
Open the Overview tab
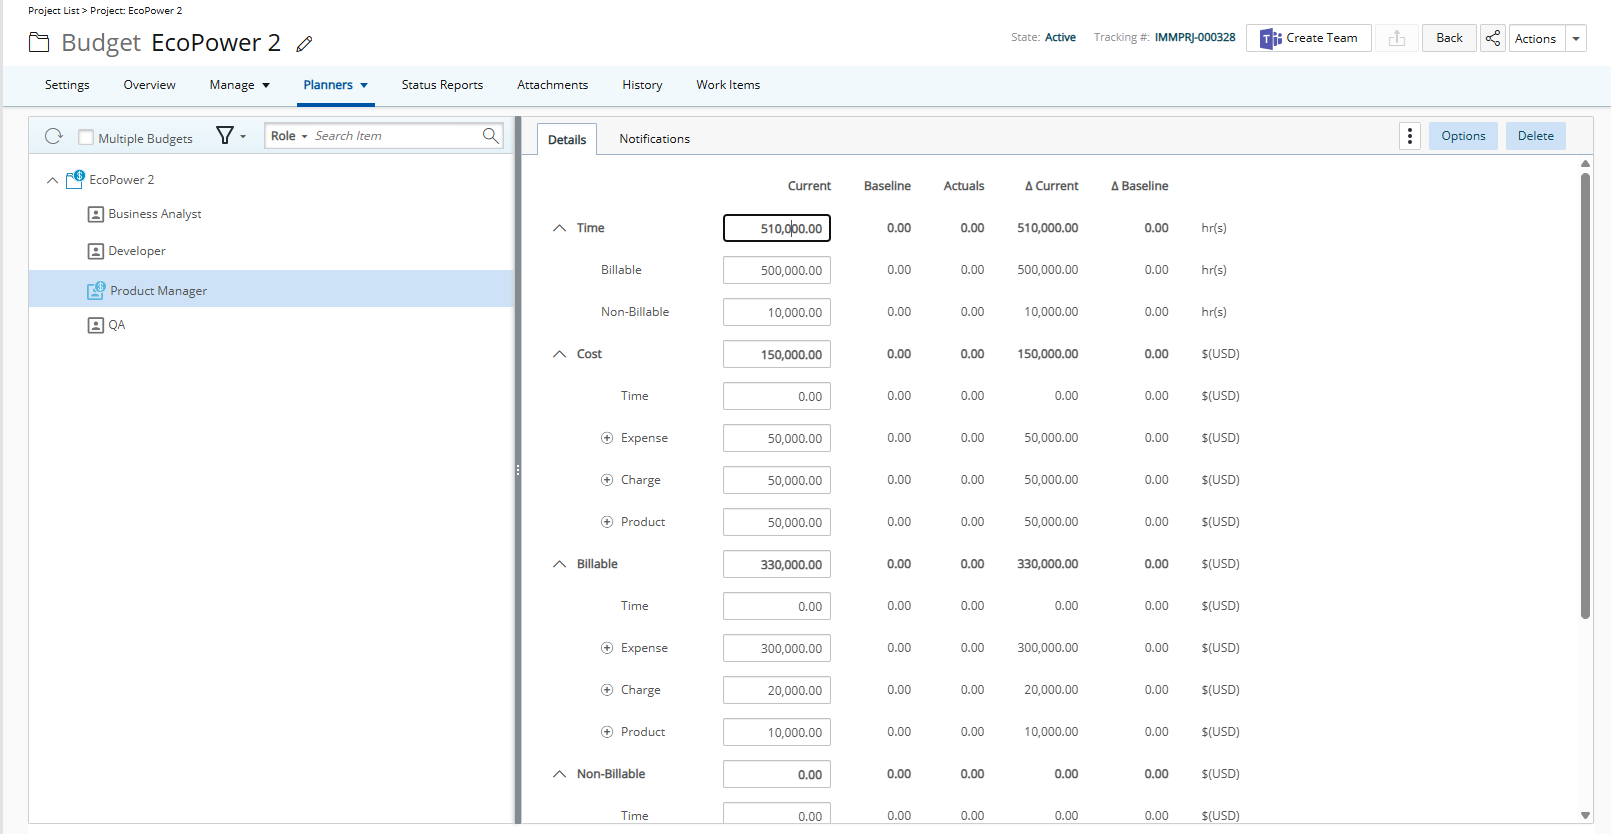pyautogui.click(x=149, y=85)
